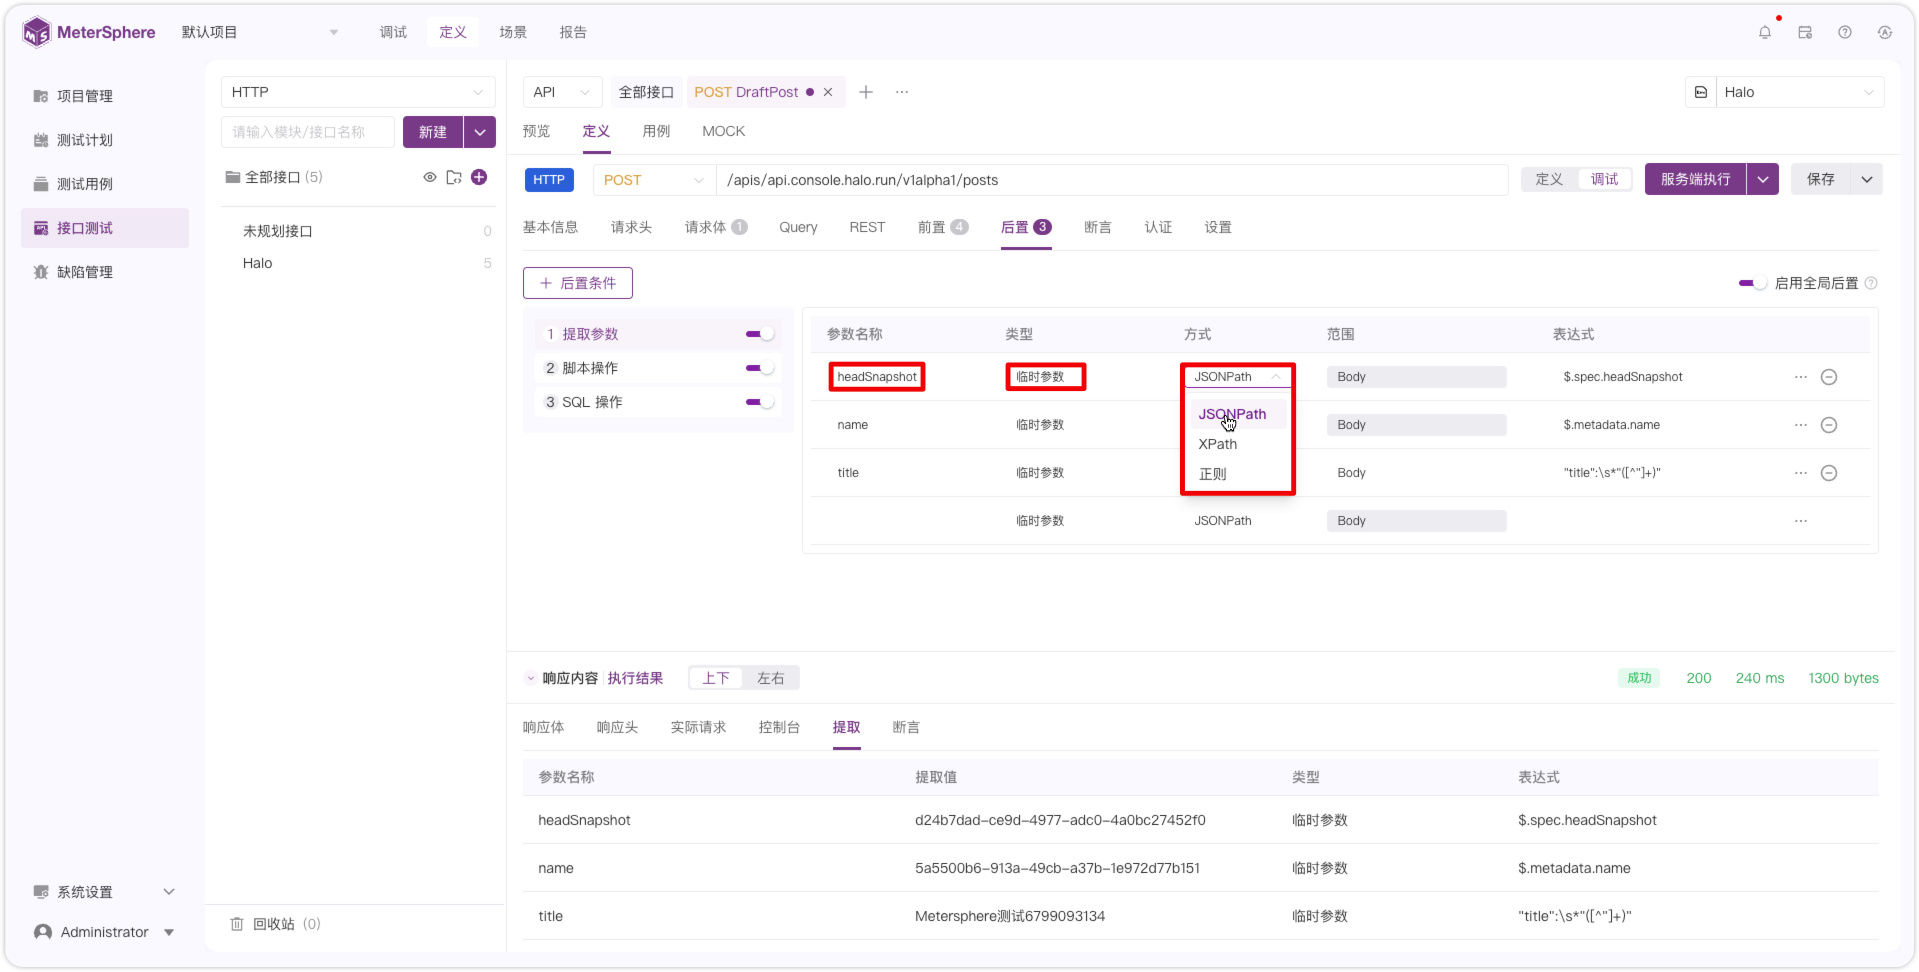Close the POST DraftPost tab

(x=828, y=92)
